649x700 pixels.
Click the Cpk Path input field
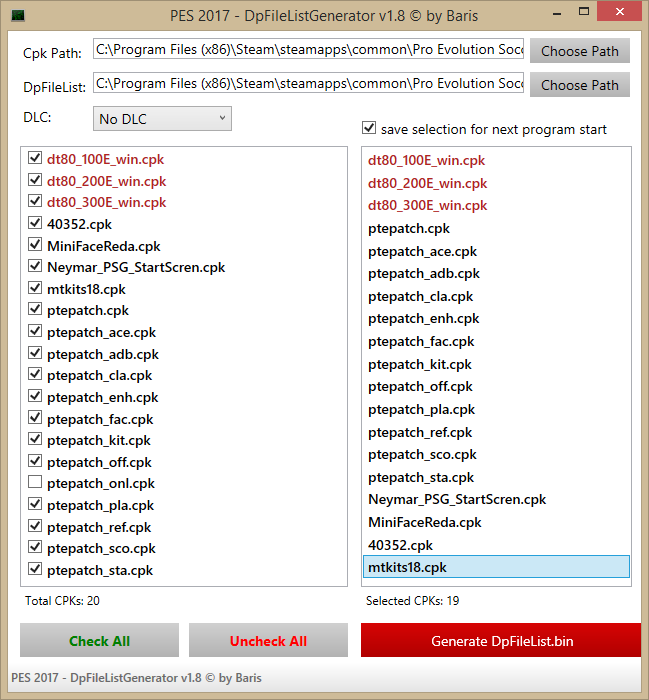pos(308,49)
